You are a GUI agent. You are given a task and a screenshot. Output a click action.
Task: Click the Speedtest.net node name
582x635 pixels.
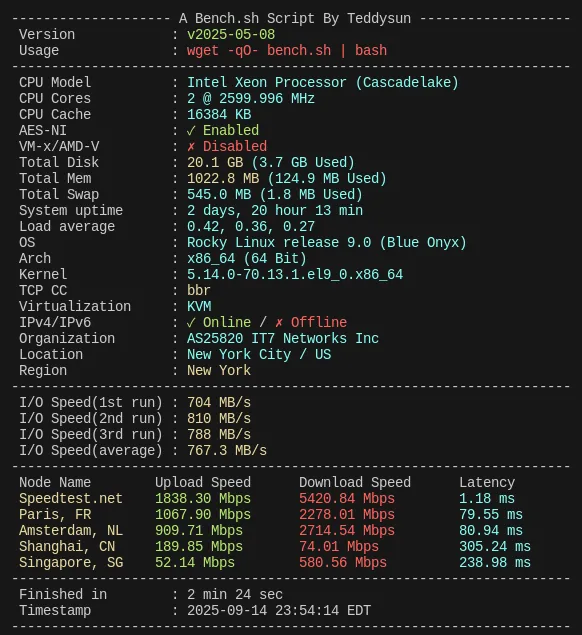[x=70, y=499]
